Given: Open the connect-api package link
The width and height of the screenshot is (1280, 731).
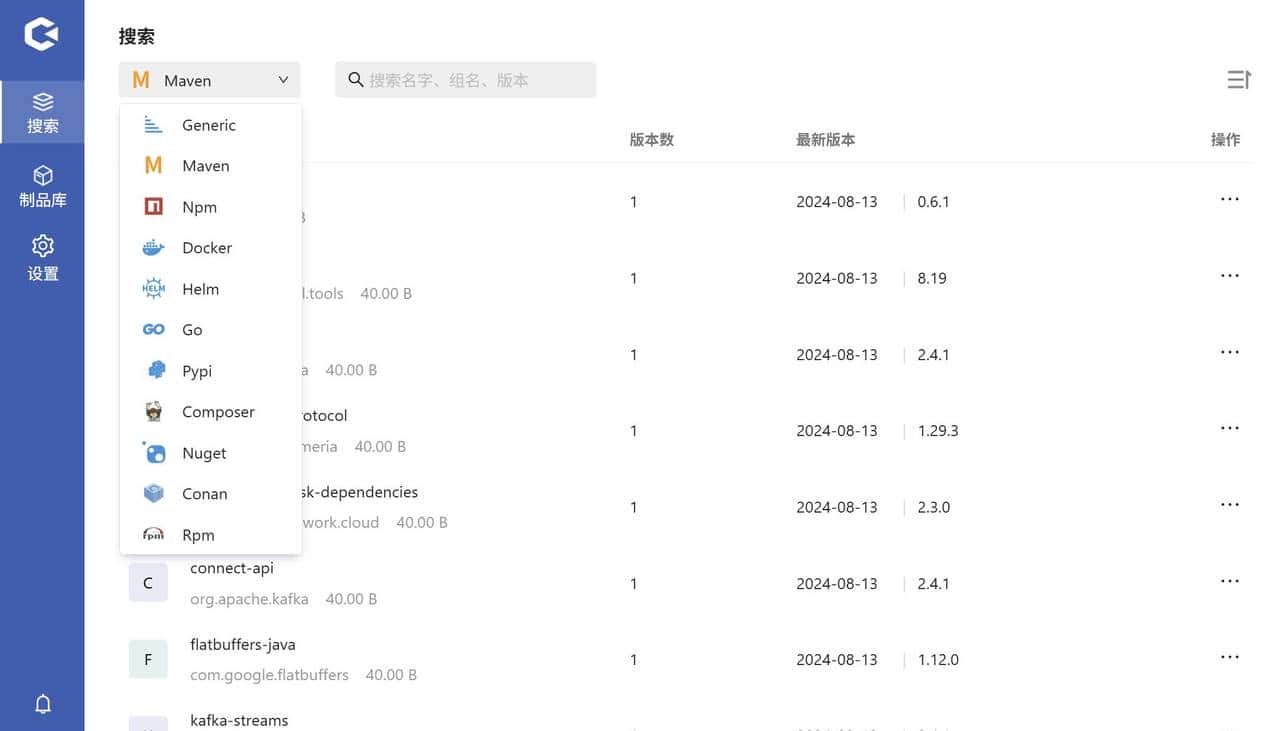Looking at the screenshot, I should tap(231, 567).
